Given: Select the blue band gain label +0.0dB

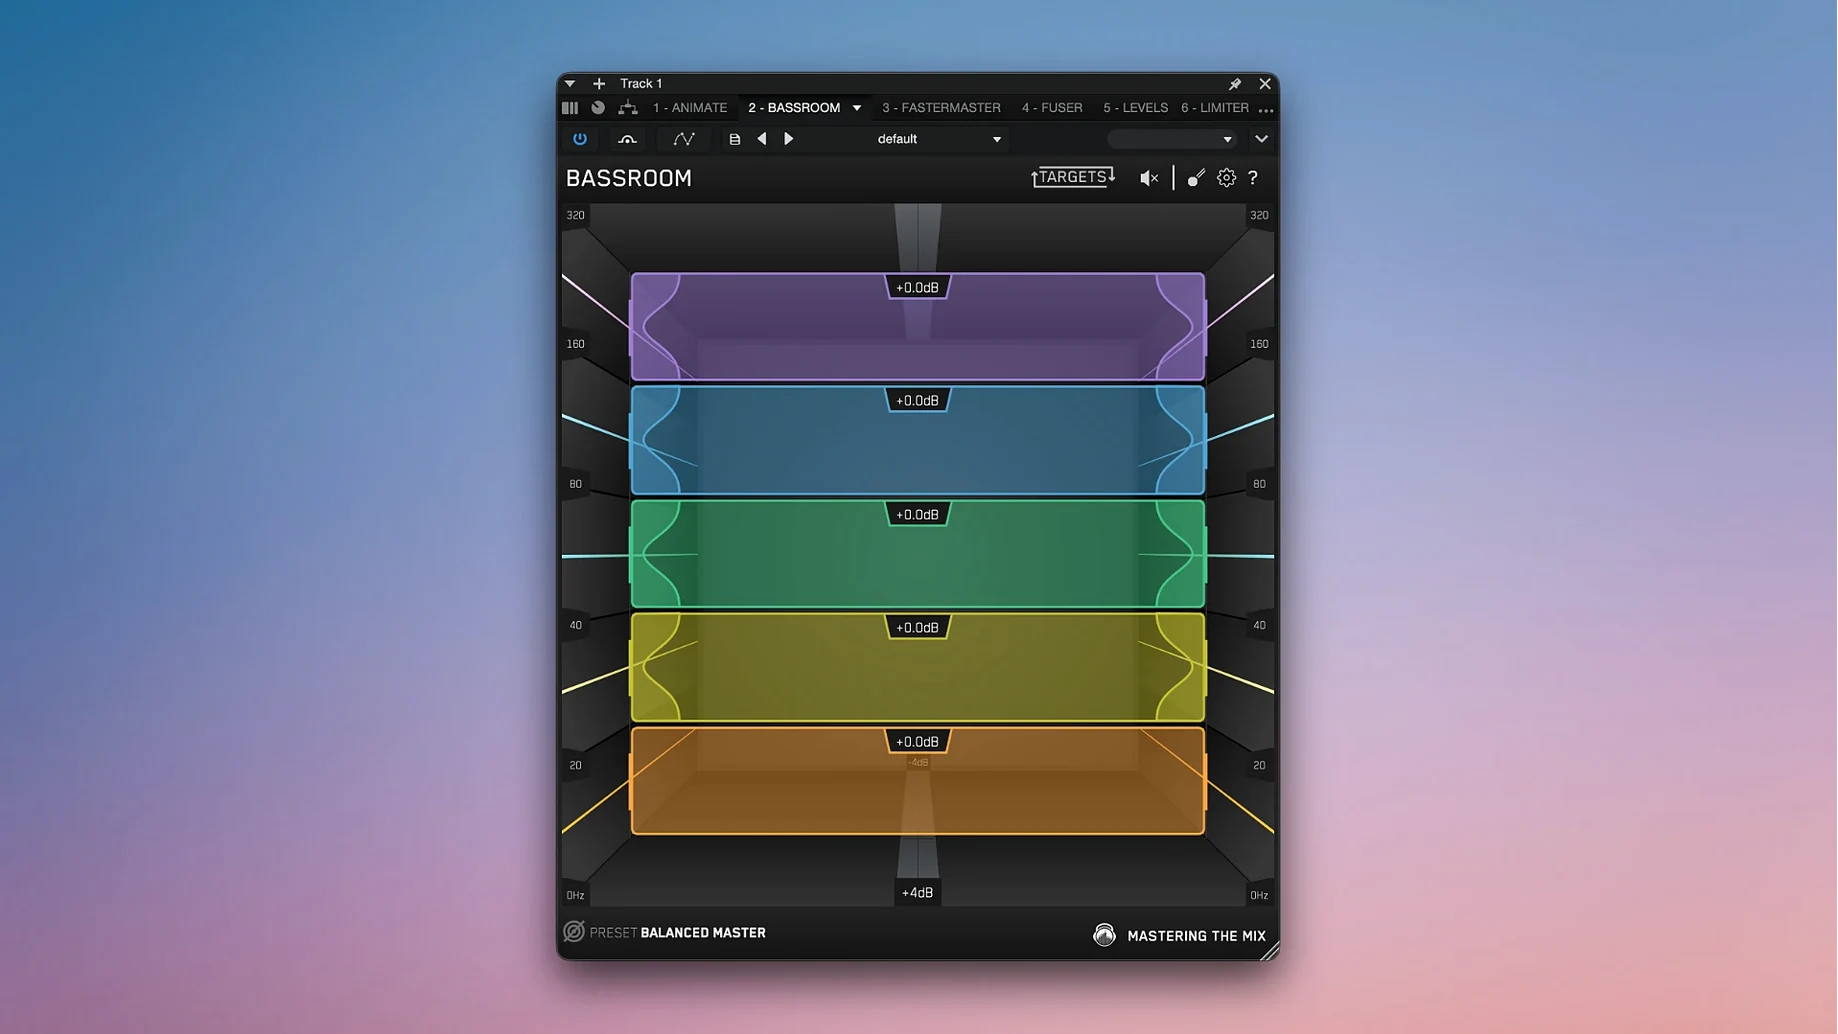Looking at the screenshot, I should tap(917, 401).
